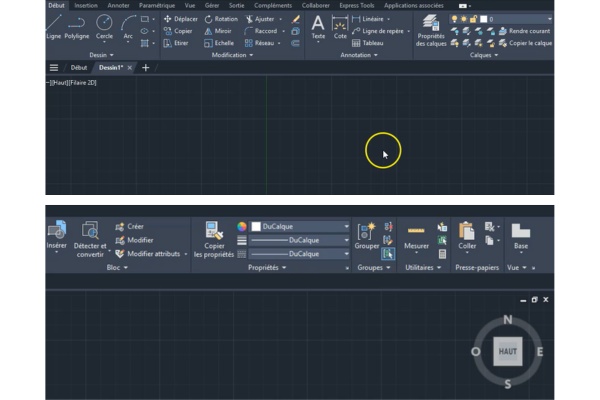Click Modifier block button
This screenshot has height=400, width=600.
coord(134,240)
